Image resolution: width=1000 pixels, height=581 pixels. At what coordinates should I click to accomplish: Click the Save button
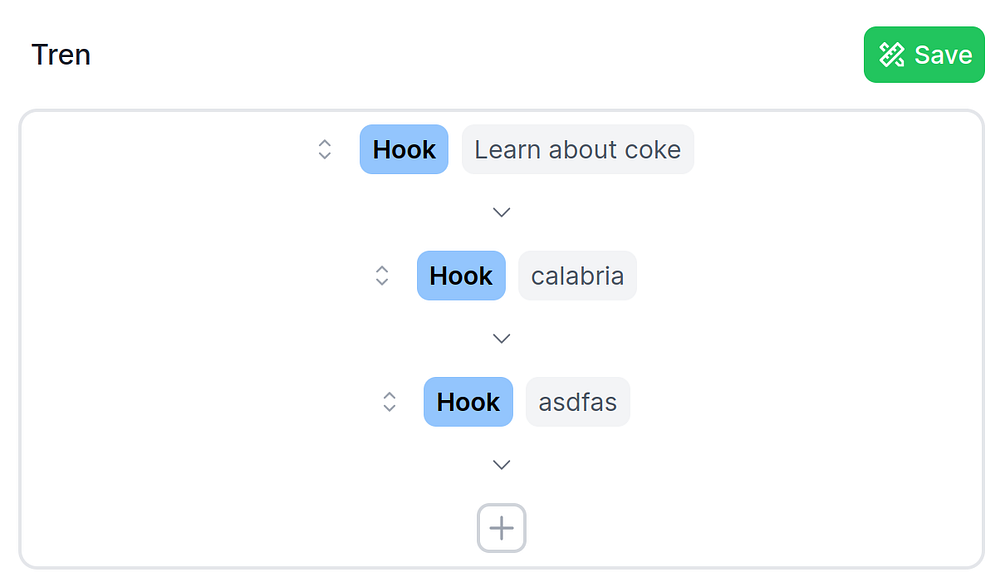point(924,55)
